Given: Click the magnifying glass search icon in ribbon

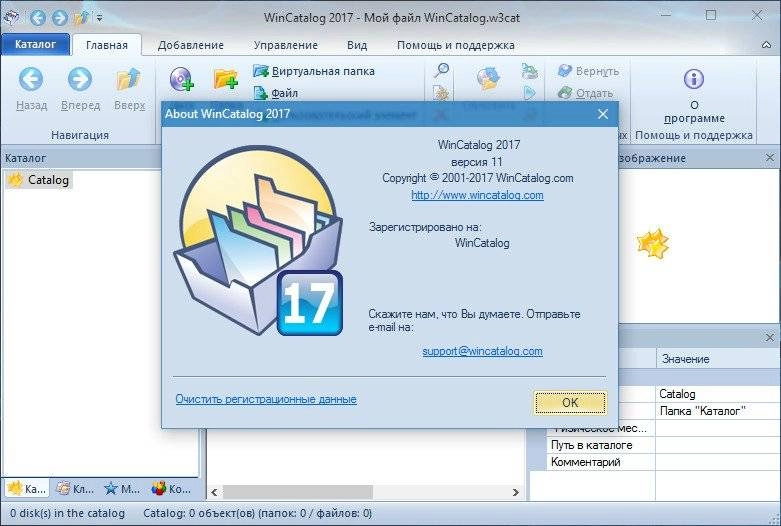Looking at the screenshot, I should pyautogui.click(x=441, y=70).
